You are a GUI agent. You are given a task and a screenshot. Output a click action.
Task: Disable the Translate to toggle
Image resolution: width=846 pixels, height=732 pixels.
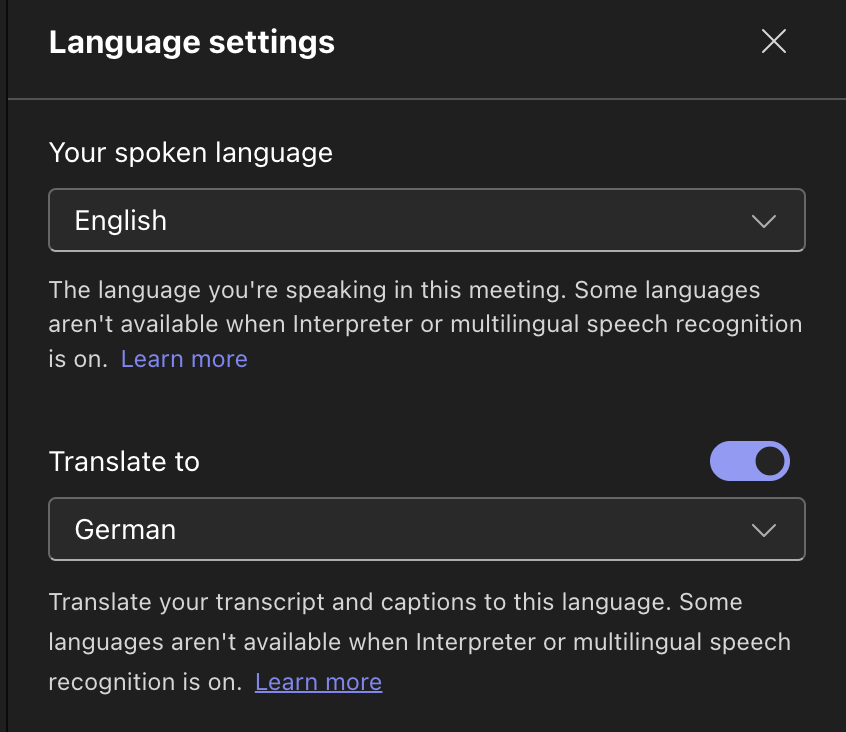(x=750, y=461)
